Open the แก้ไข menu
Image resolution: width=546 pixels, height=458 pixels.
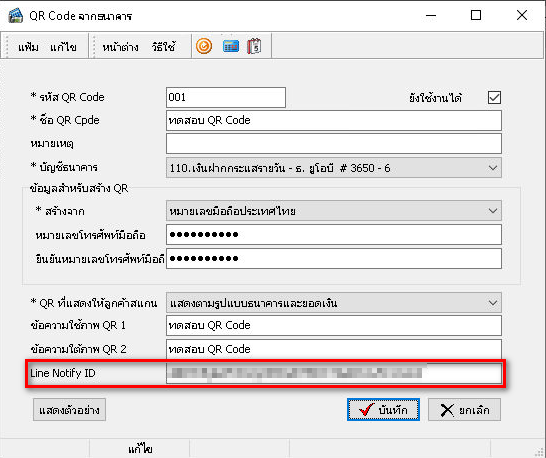click(x=63, y=47)
